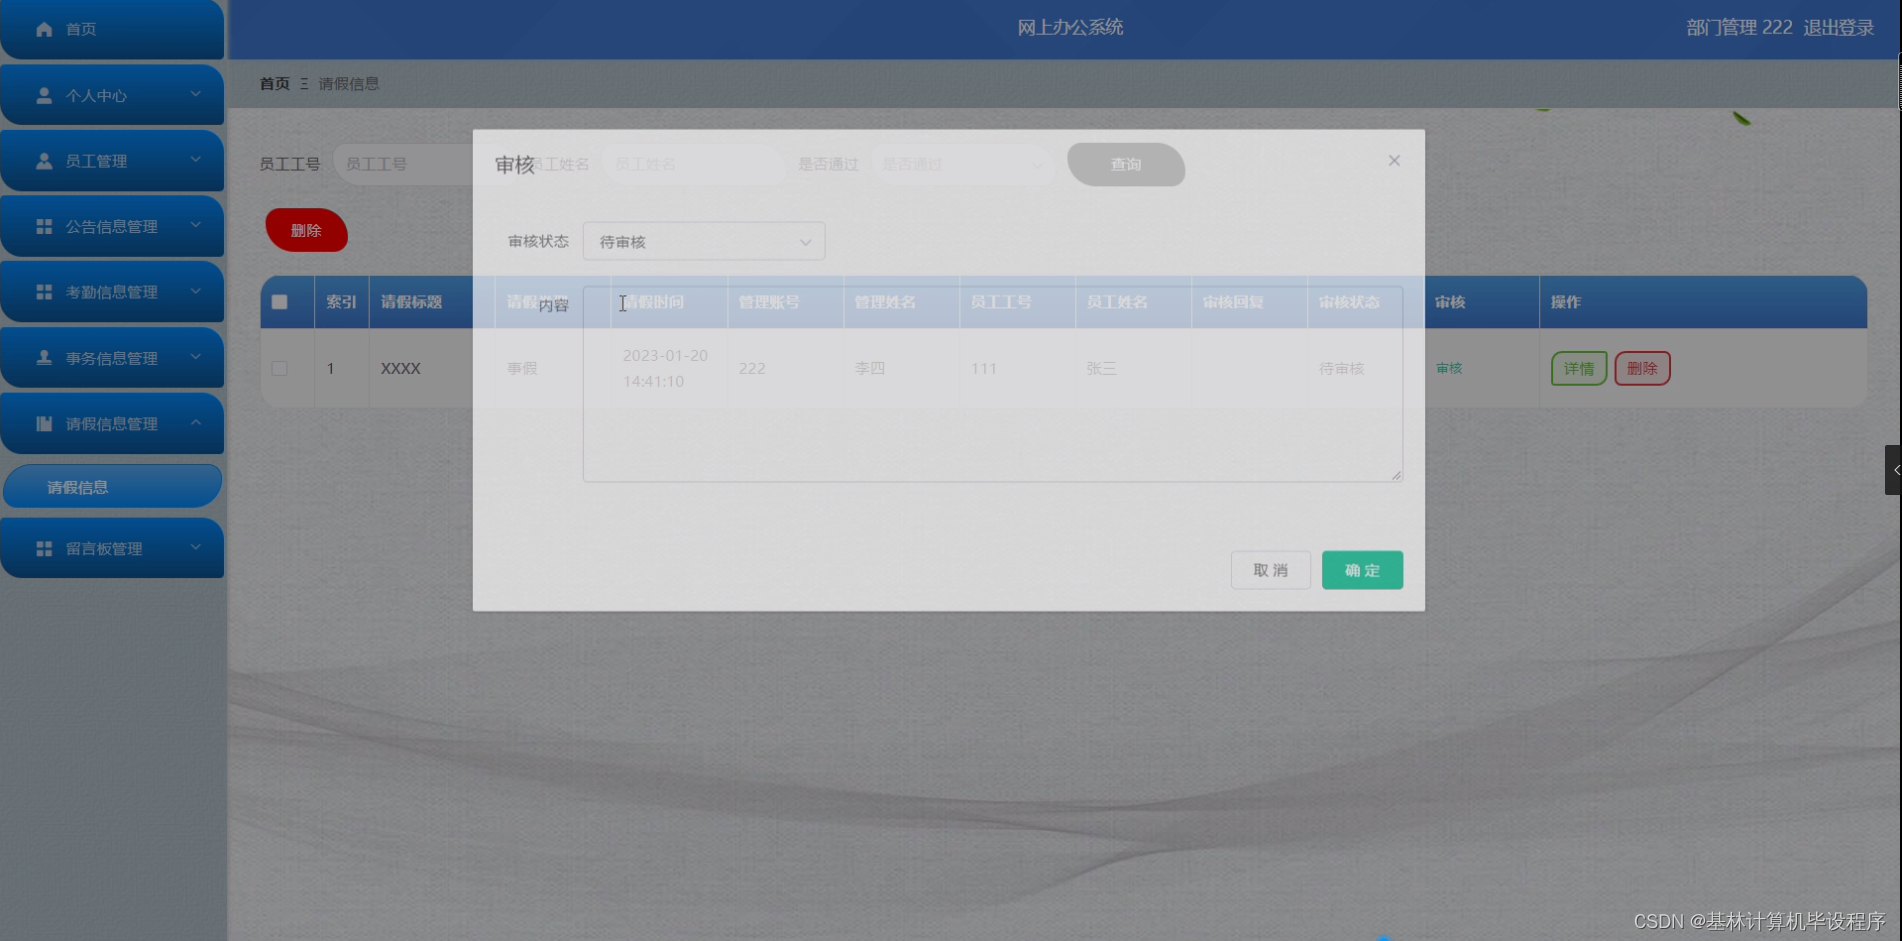Click the grid icon on 公告信息管理

click(42, 226)
